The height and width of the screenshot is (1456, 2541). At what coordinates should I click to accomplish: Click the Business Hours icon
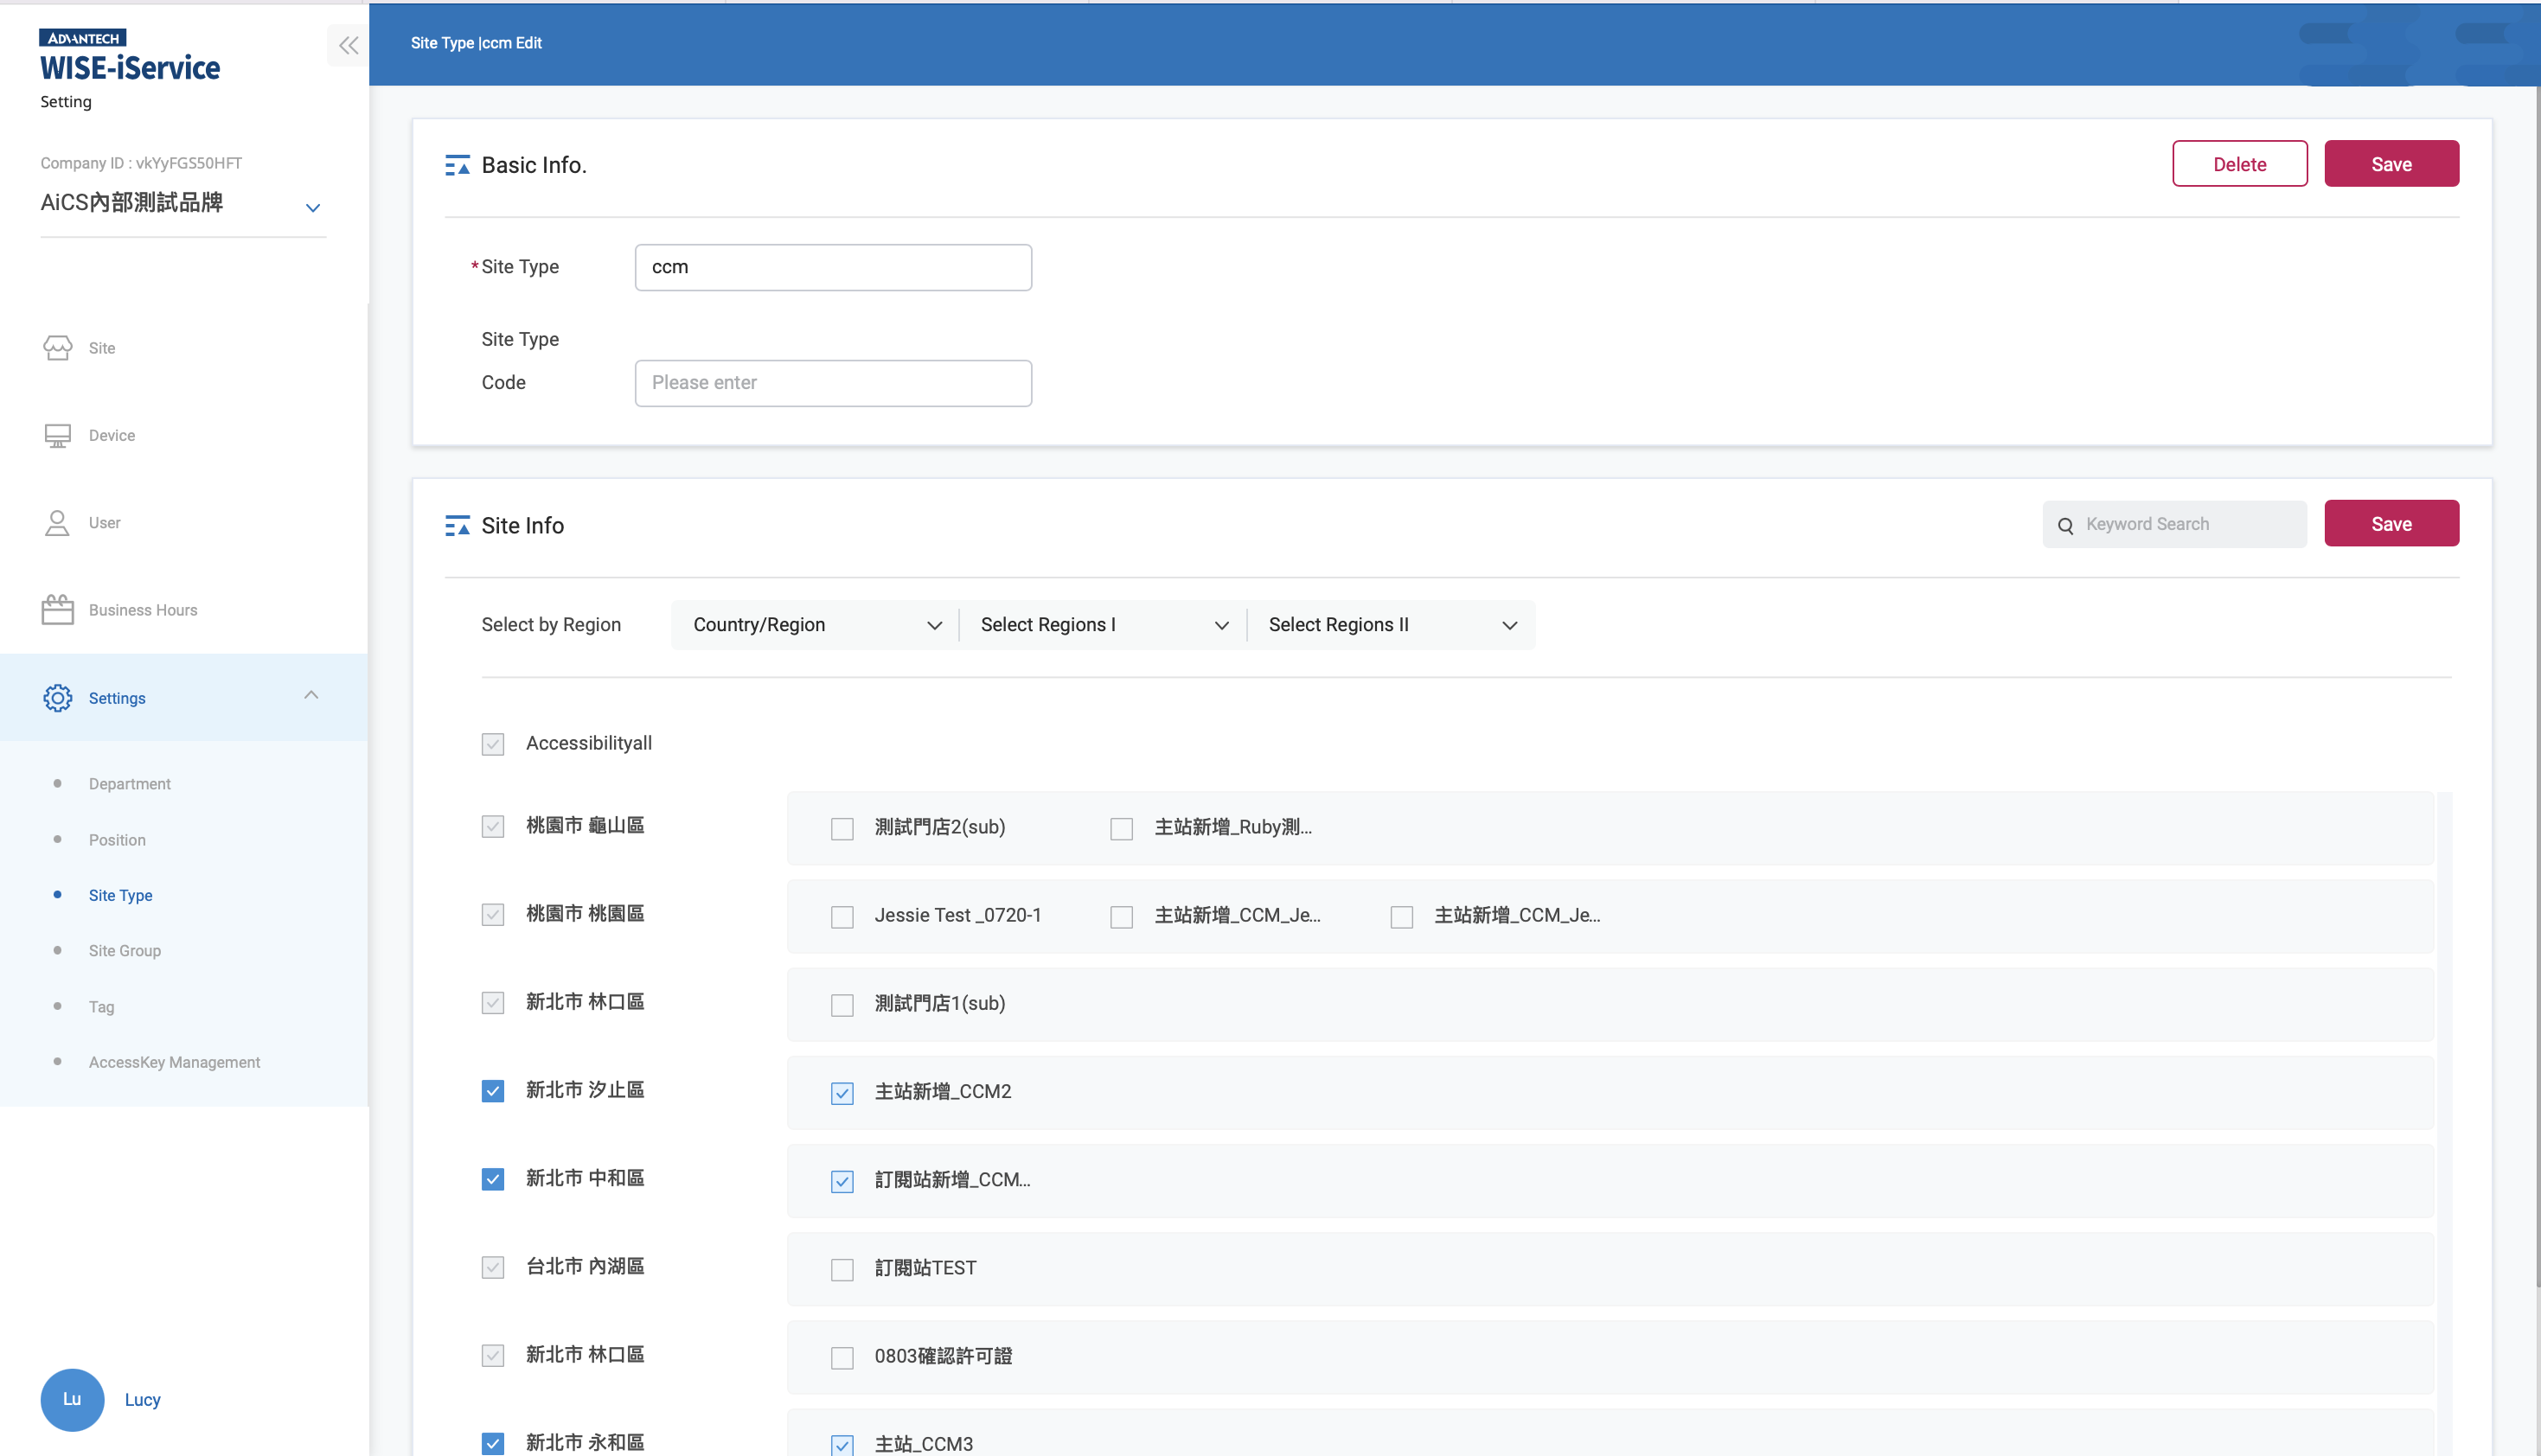[57, 608]
